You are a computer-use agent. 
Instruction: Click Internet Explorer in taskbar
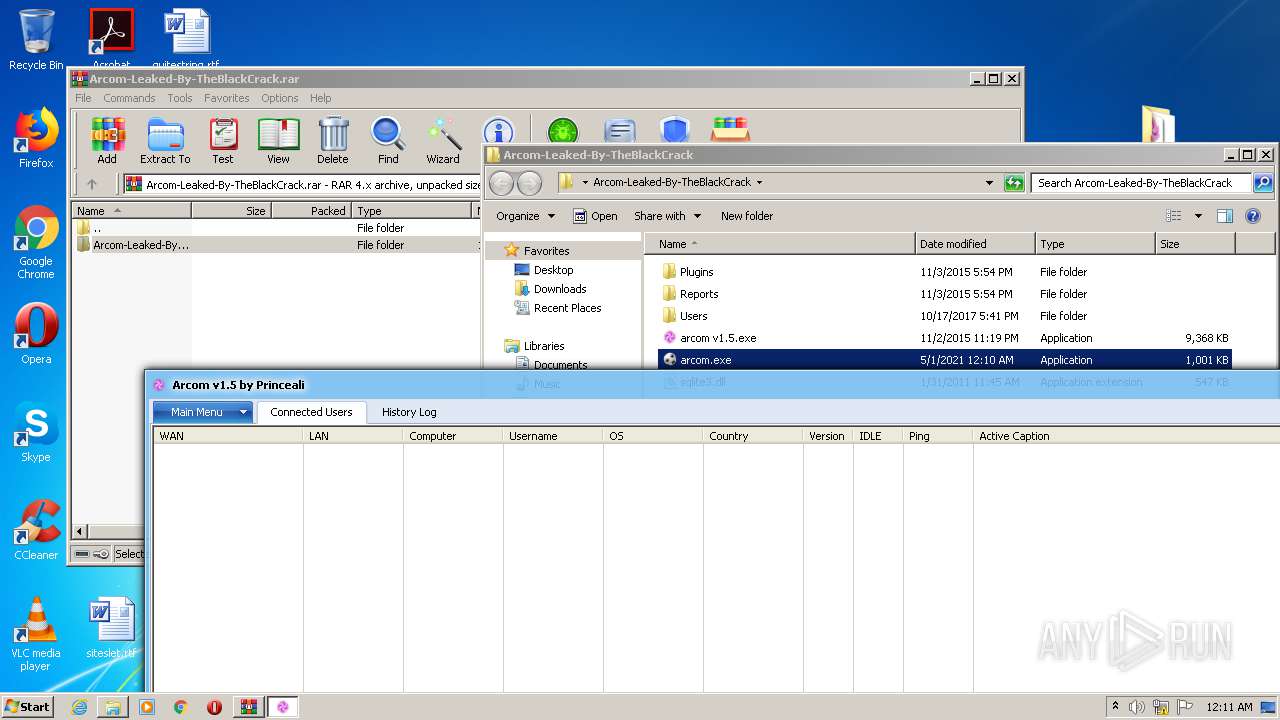(79, 707)
